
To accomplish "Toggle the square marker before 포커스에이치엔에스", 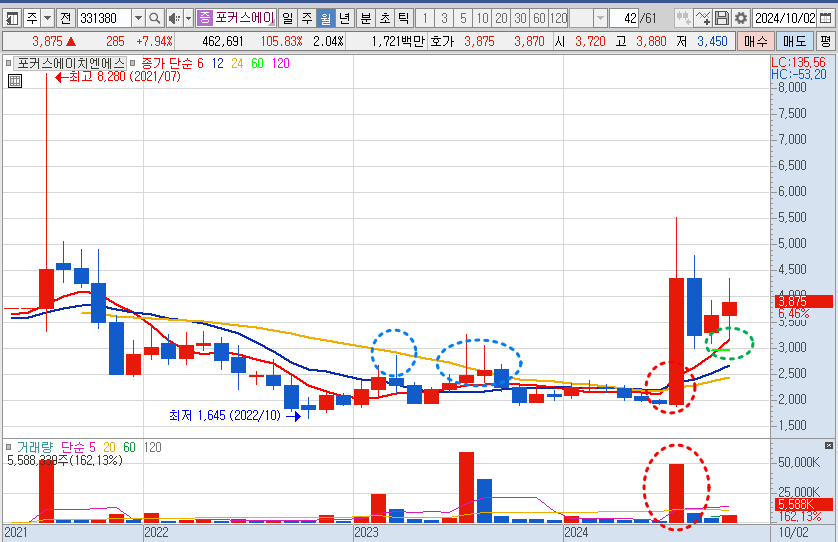I will coord(8,64).
